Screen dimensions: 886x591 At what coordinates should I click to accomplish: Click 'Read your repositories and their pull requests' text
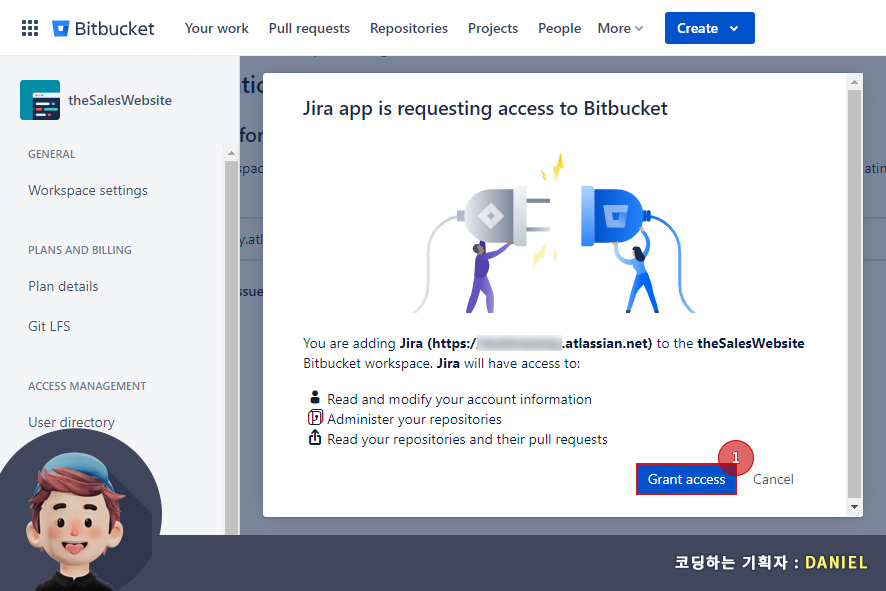467,440
